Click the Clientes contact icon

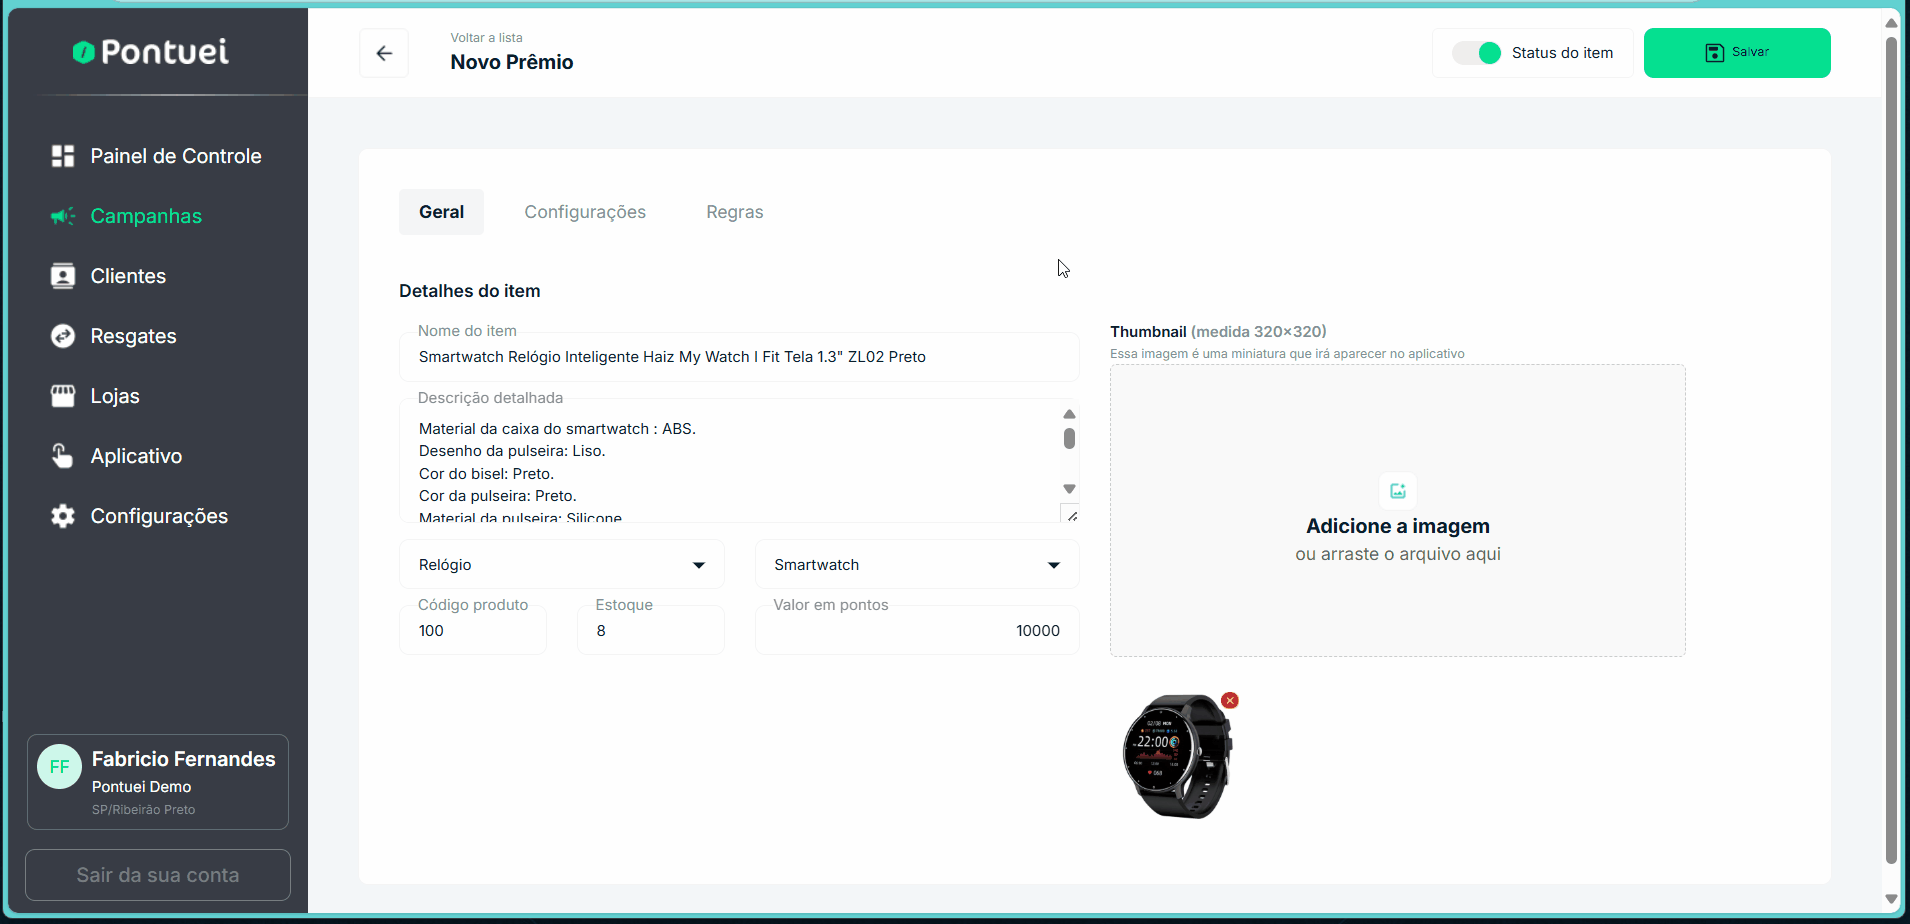point(63,276)
